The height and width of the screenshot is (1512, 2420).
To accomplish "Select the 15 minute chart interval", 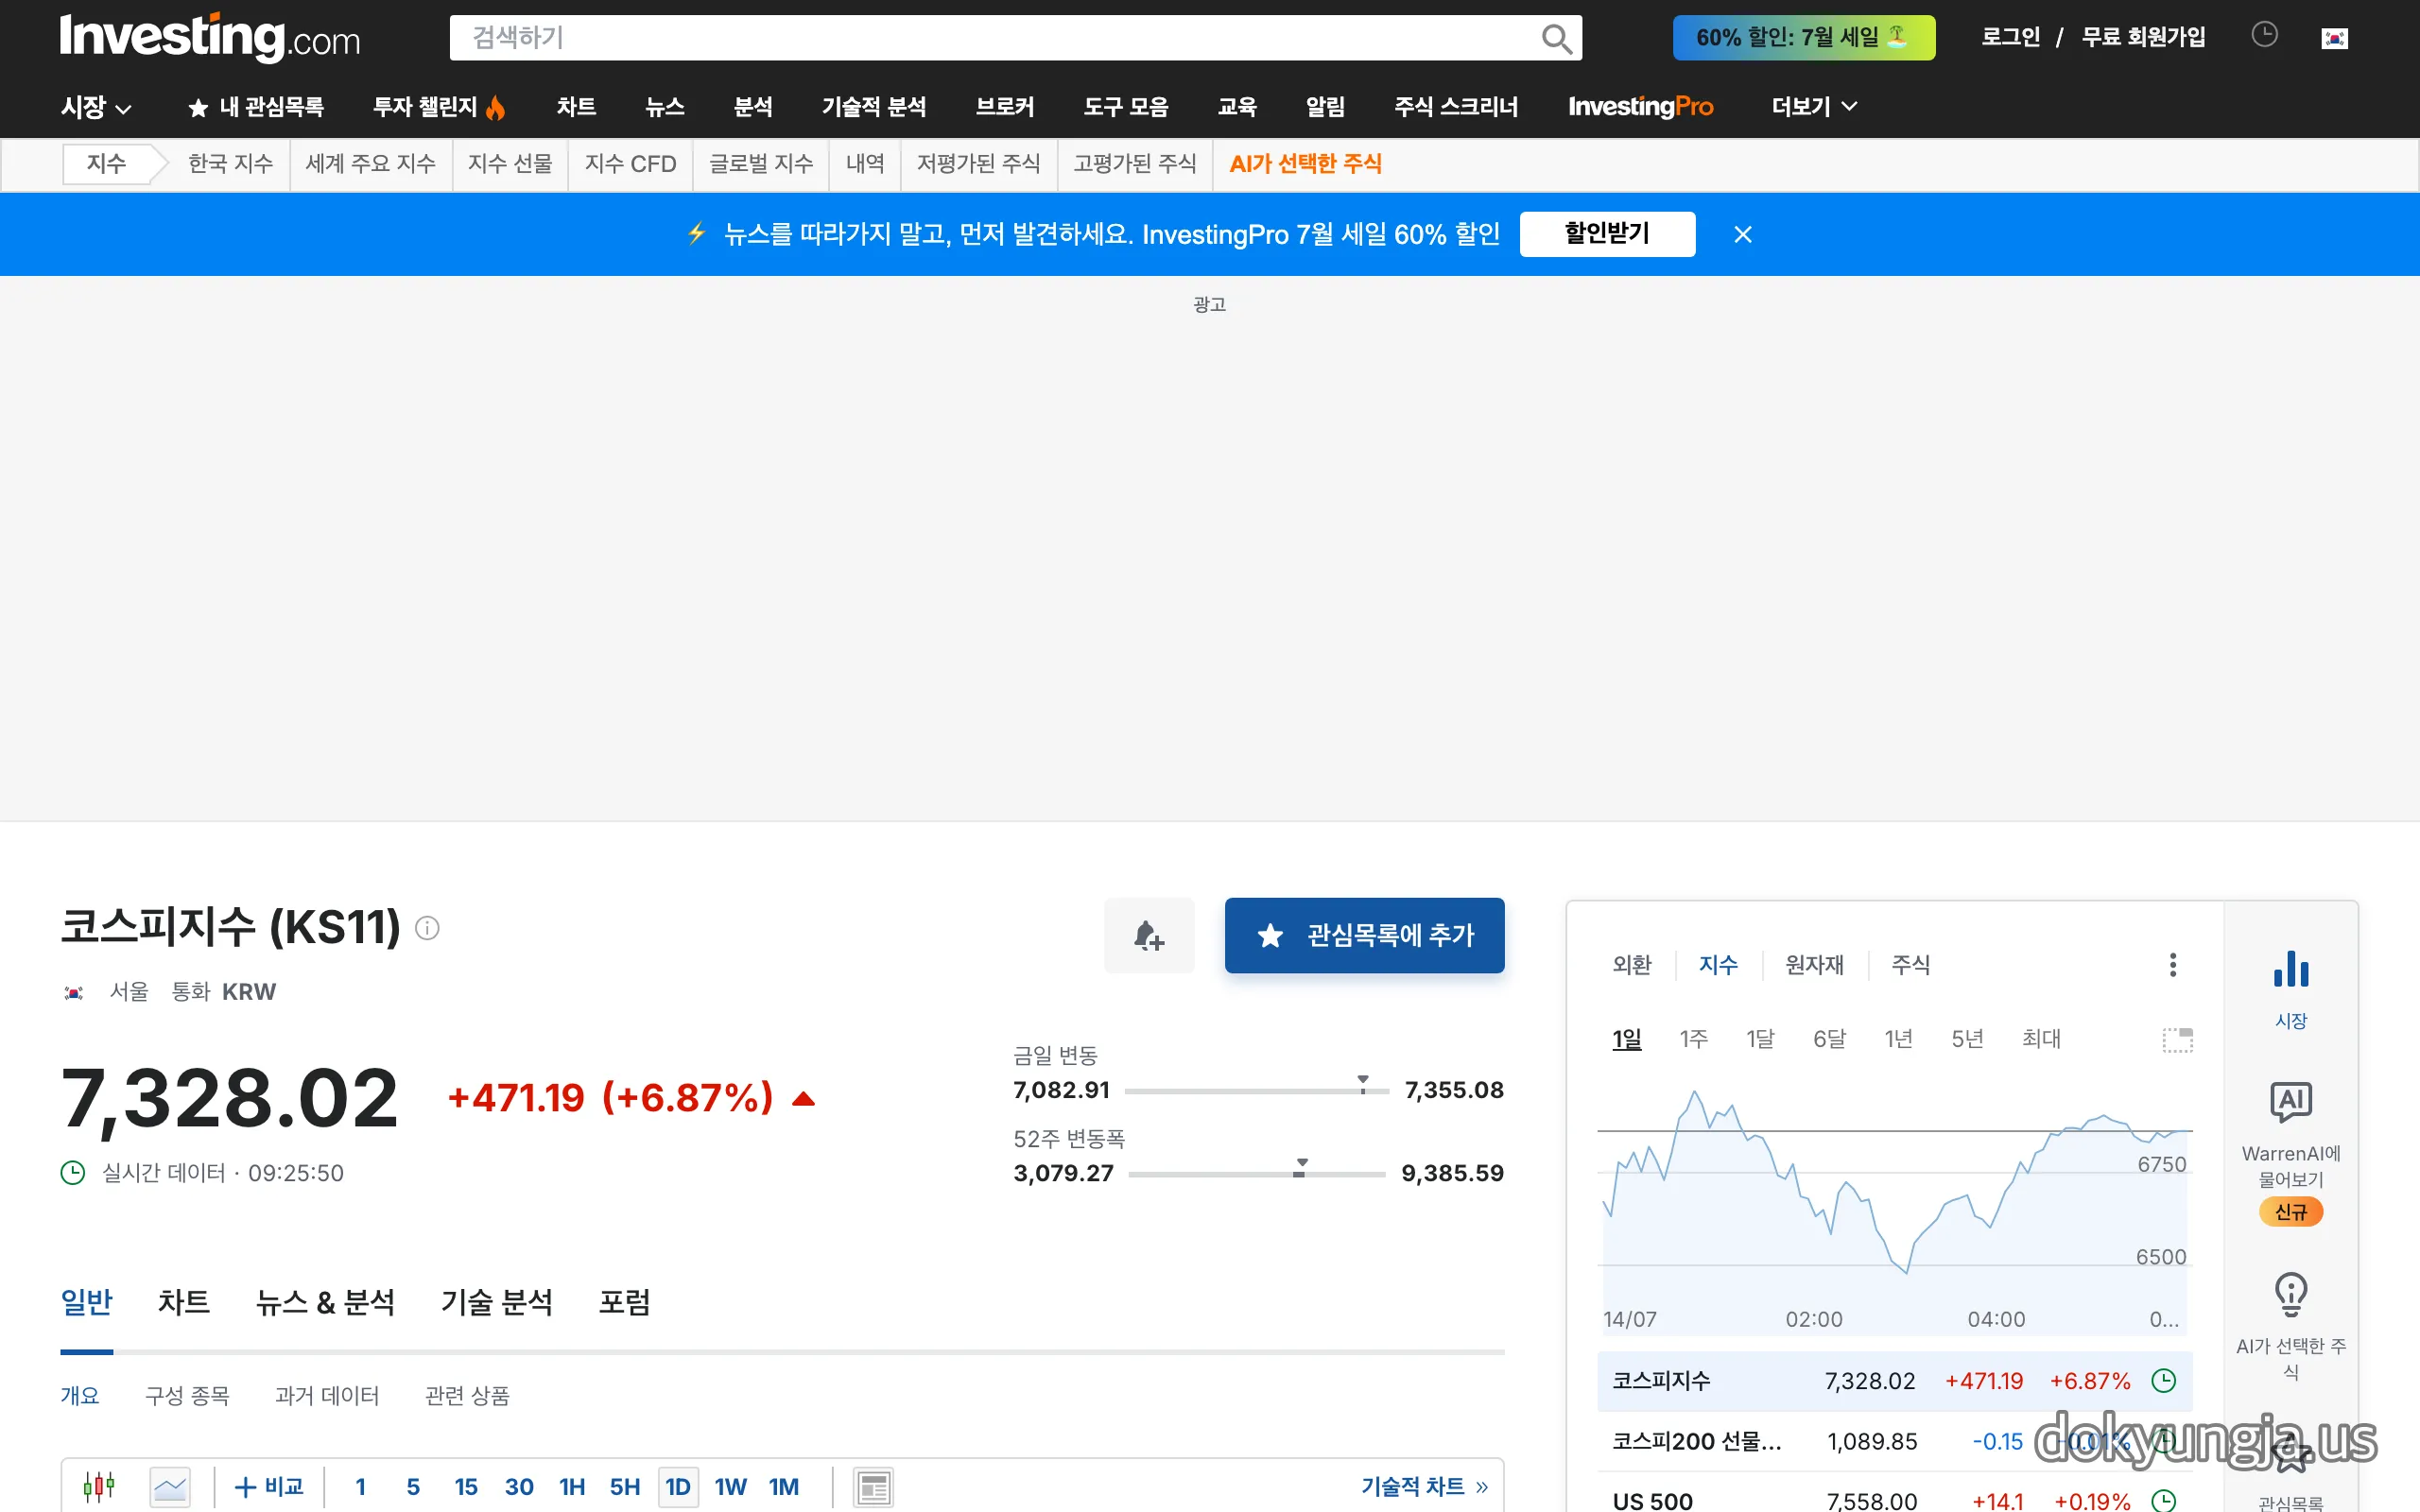I will [x=466, y=1487].
